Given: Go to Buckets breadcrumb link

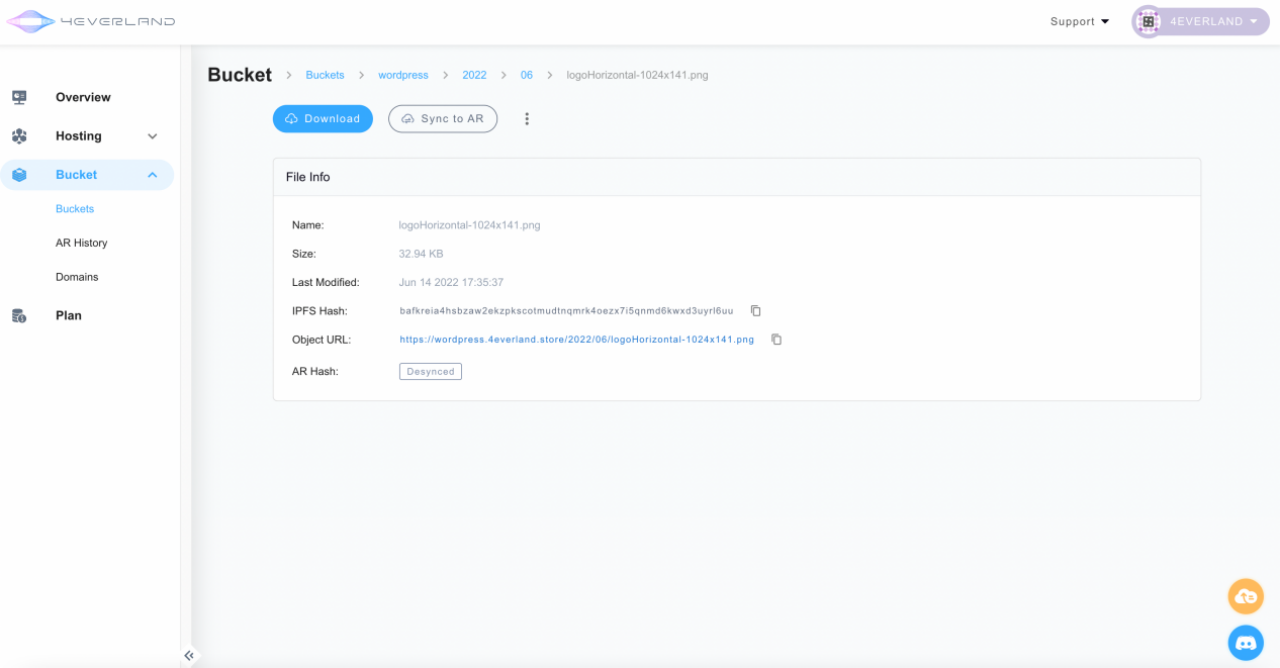Looking at the screenshot, I should (325, 75).
